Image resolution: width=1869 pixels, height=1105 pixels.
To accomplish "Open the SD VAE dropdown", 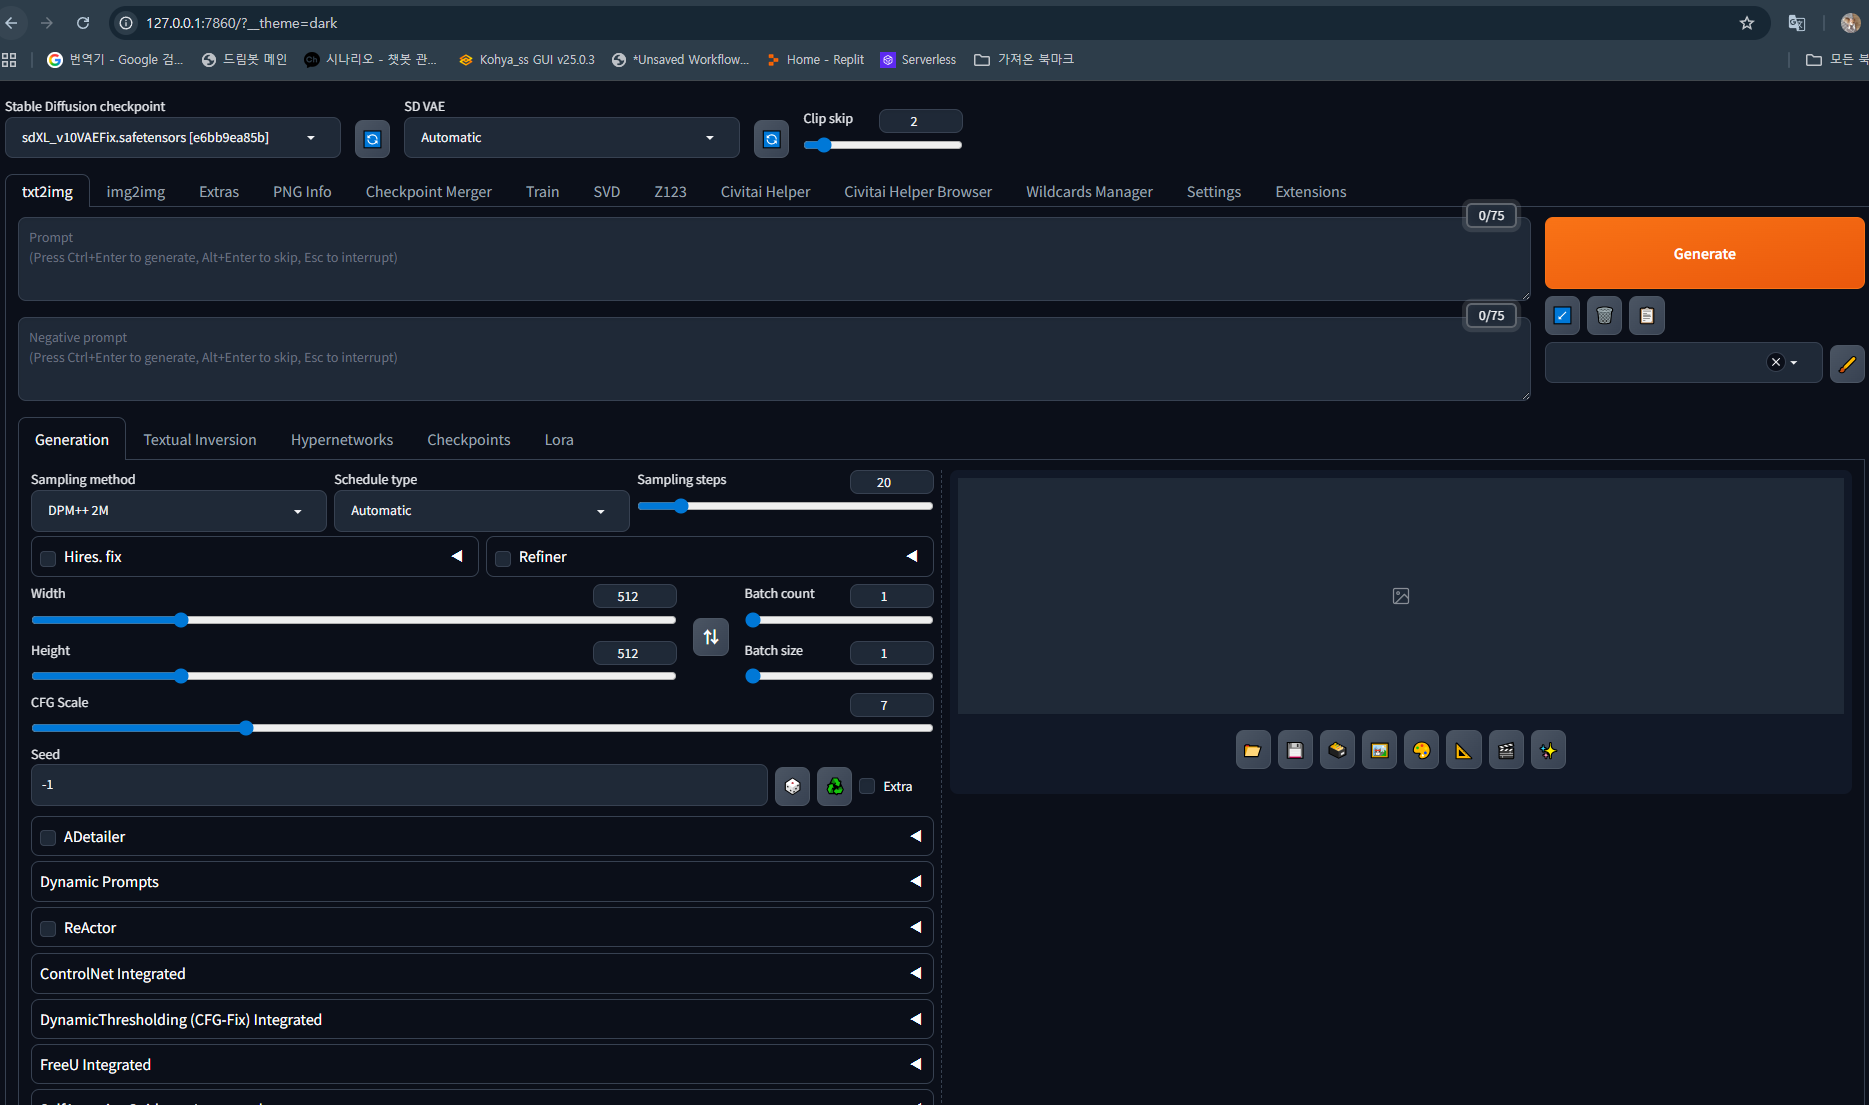I will point(571,138).
